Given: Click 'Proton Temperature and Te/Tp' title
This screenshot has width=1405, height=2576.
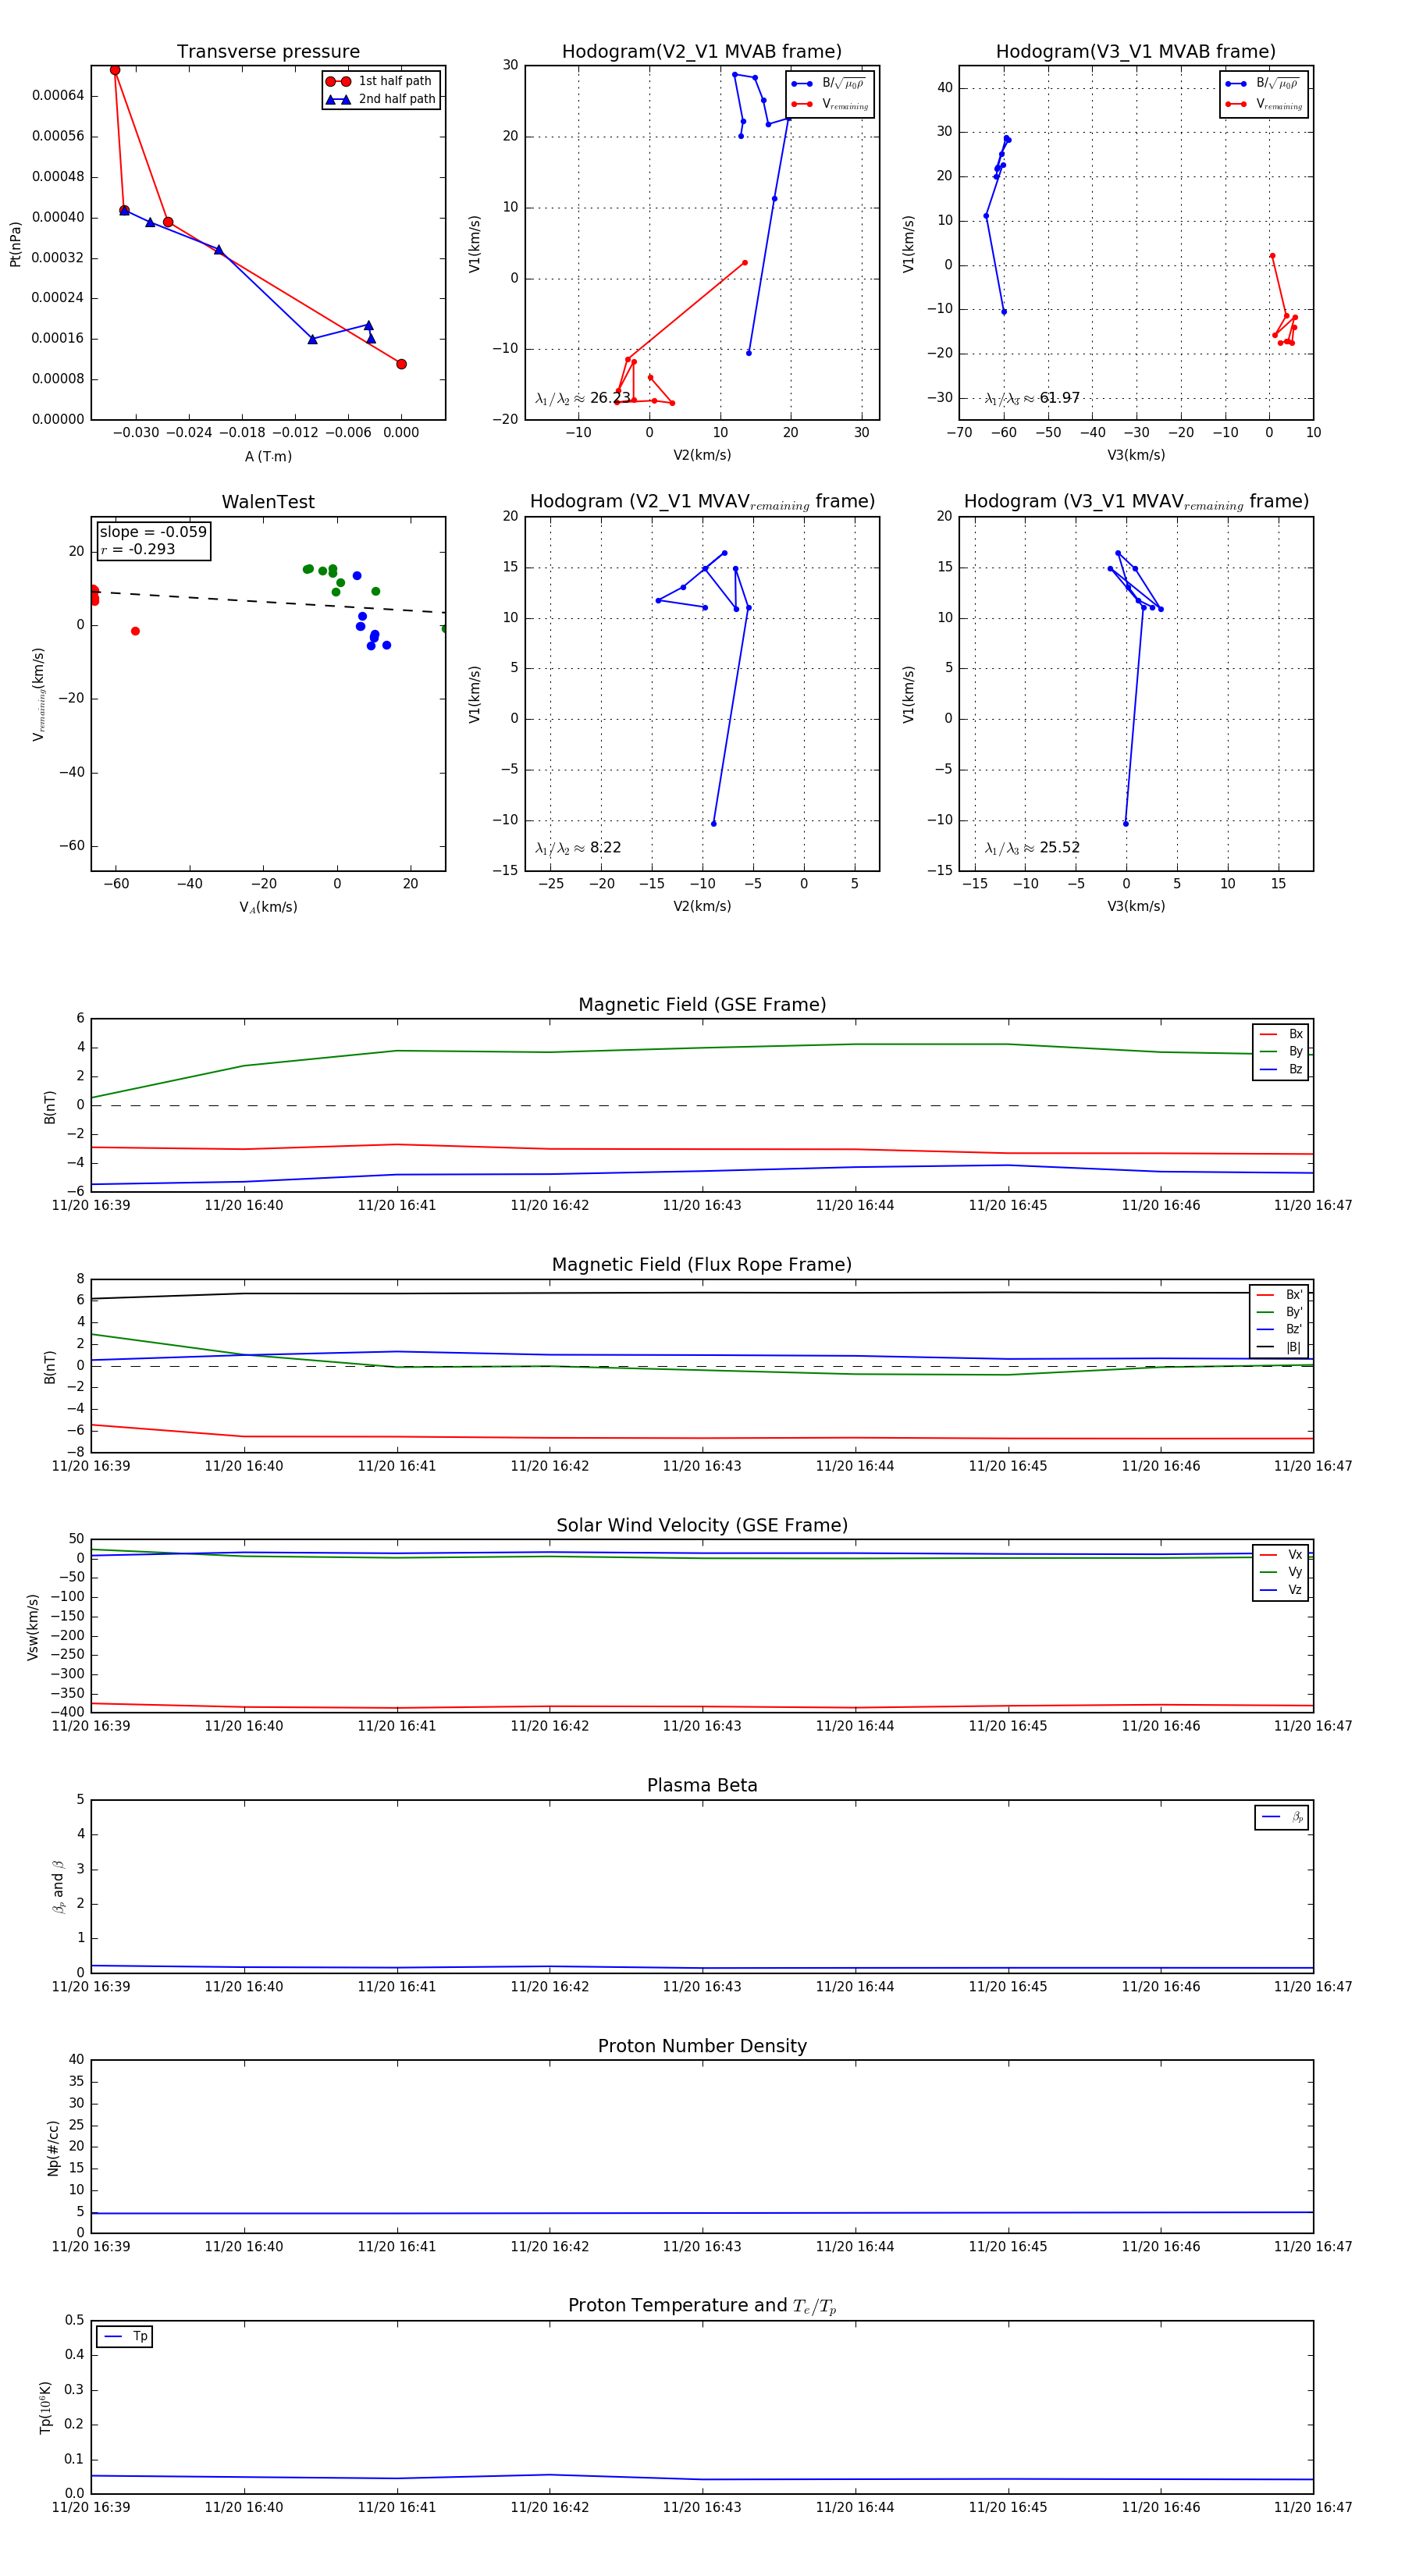Looking at the screenshot, I should [x=702, y=2306].
